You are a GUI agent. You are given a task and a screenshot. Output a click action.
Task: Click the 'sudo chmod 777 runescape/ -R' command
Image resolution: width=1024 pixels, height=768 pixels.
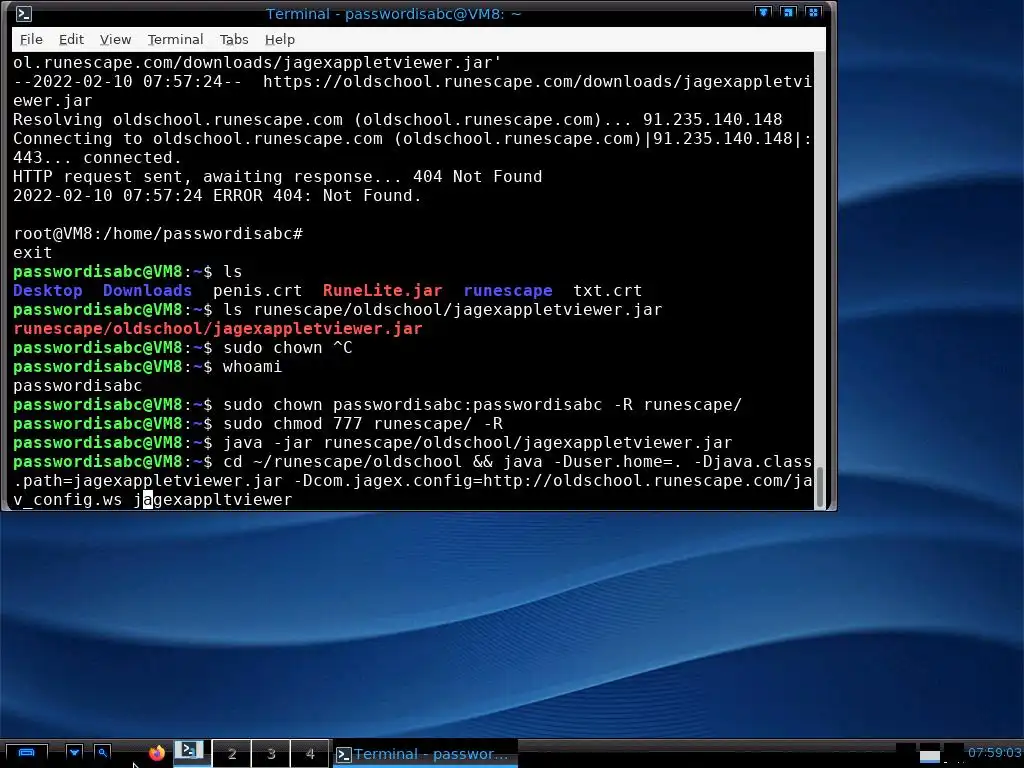coord(363,423)
